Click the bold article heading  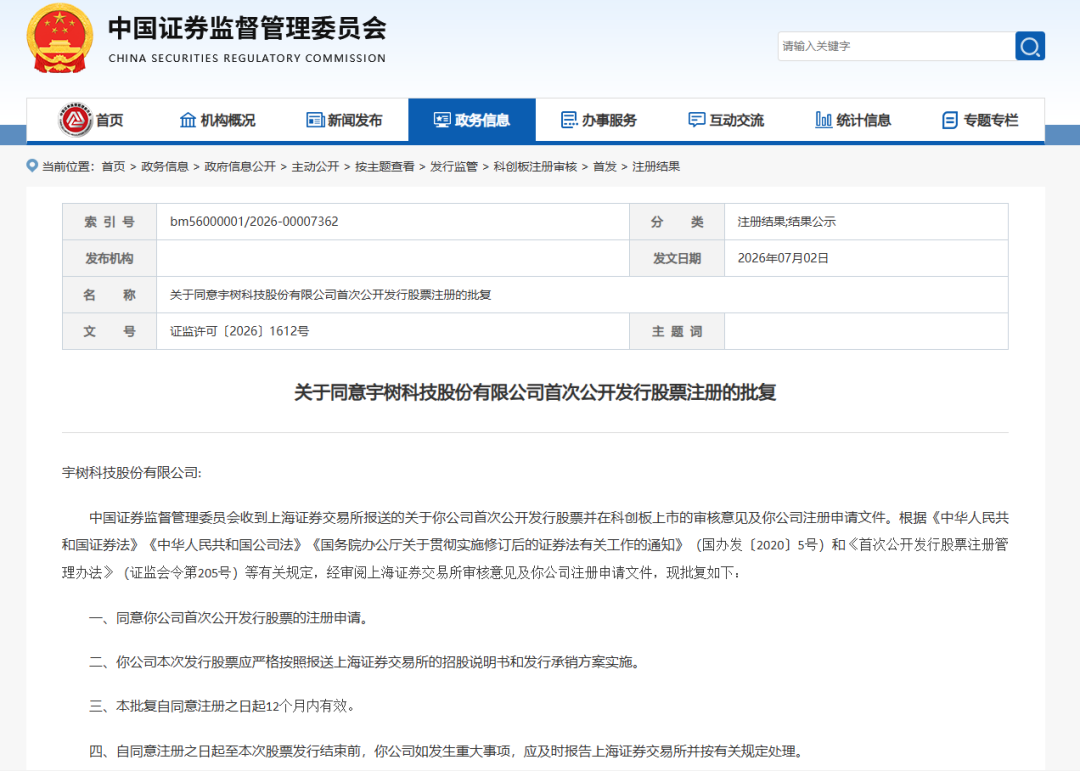[x=535, y=392]
